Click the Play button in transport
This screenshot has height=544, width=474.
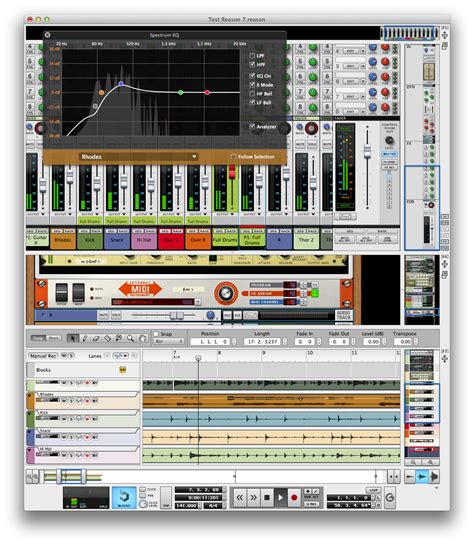click(x=280, y=498)
